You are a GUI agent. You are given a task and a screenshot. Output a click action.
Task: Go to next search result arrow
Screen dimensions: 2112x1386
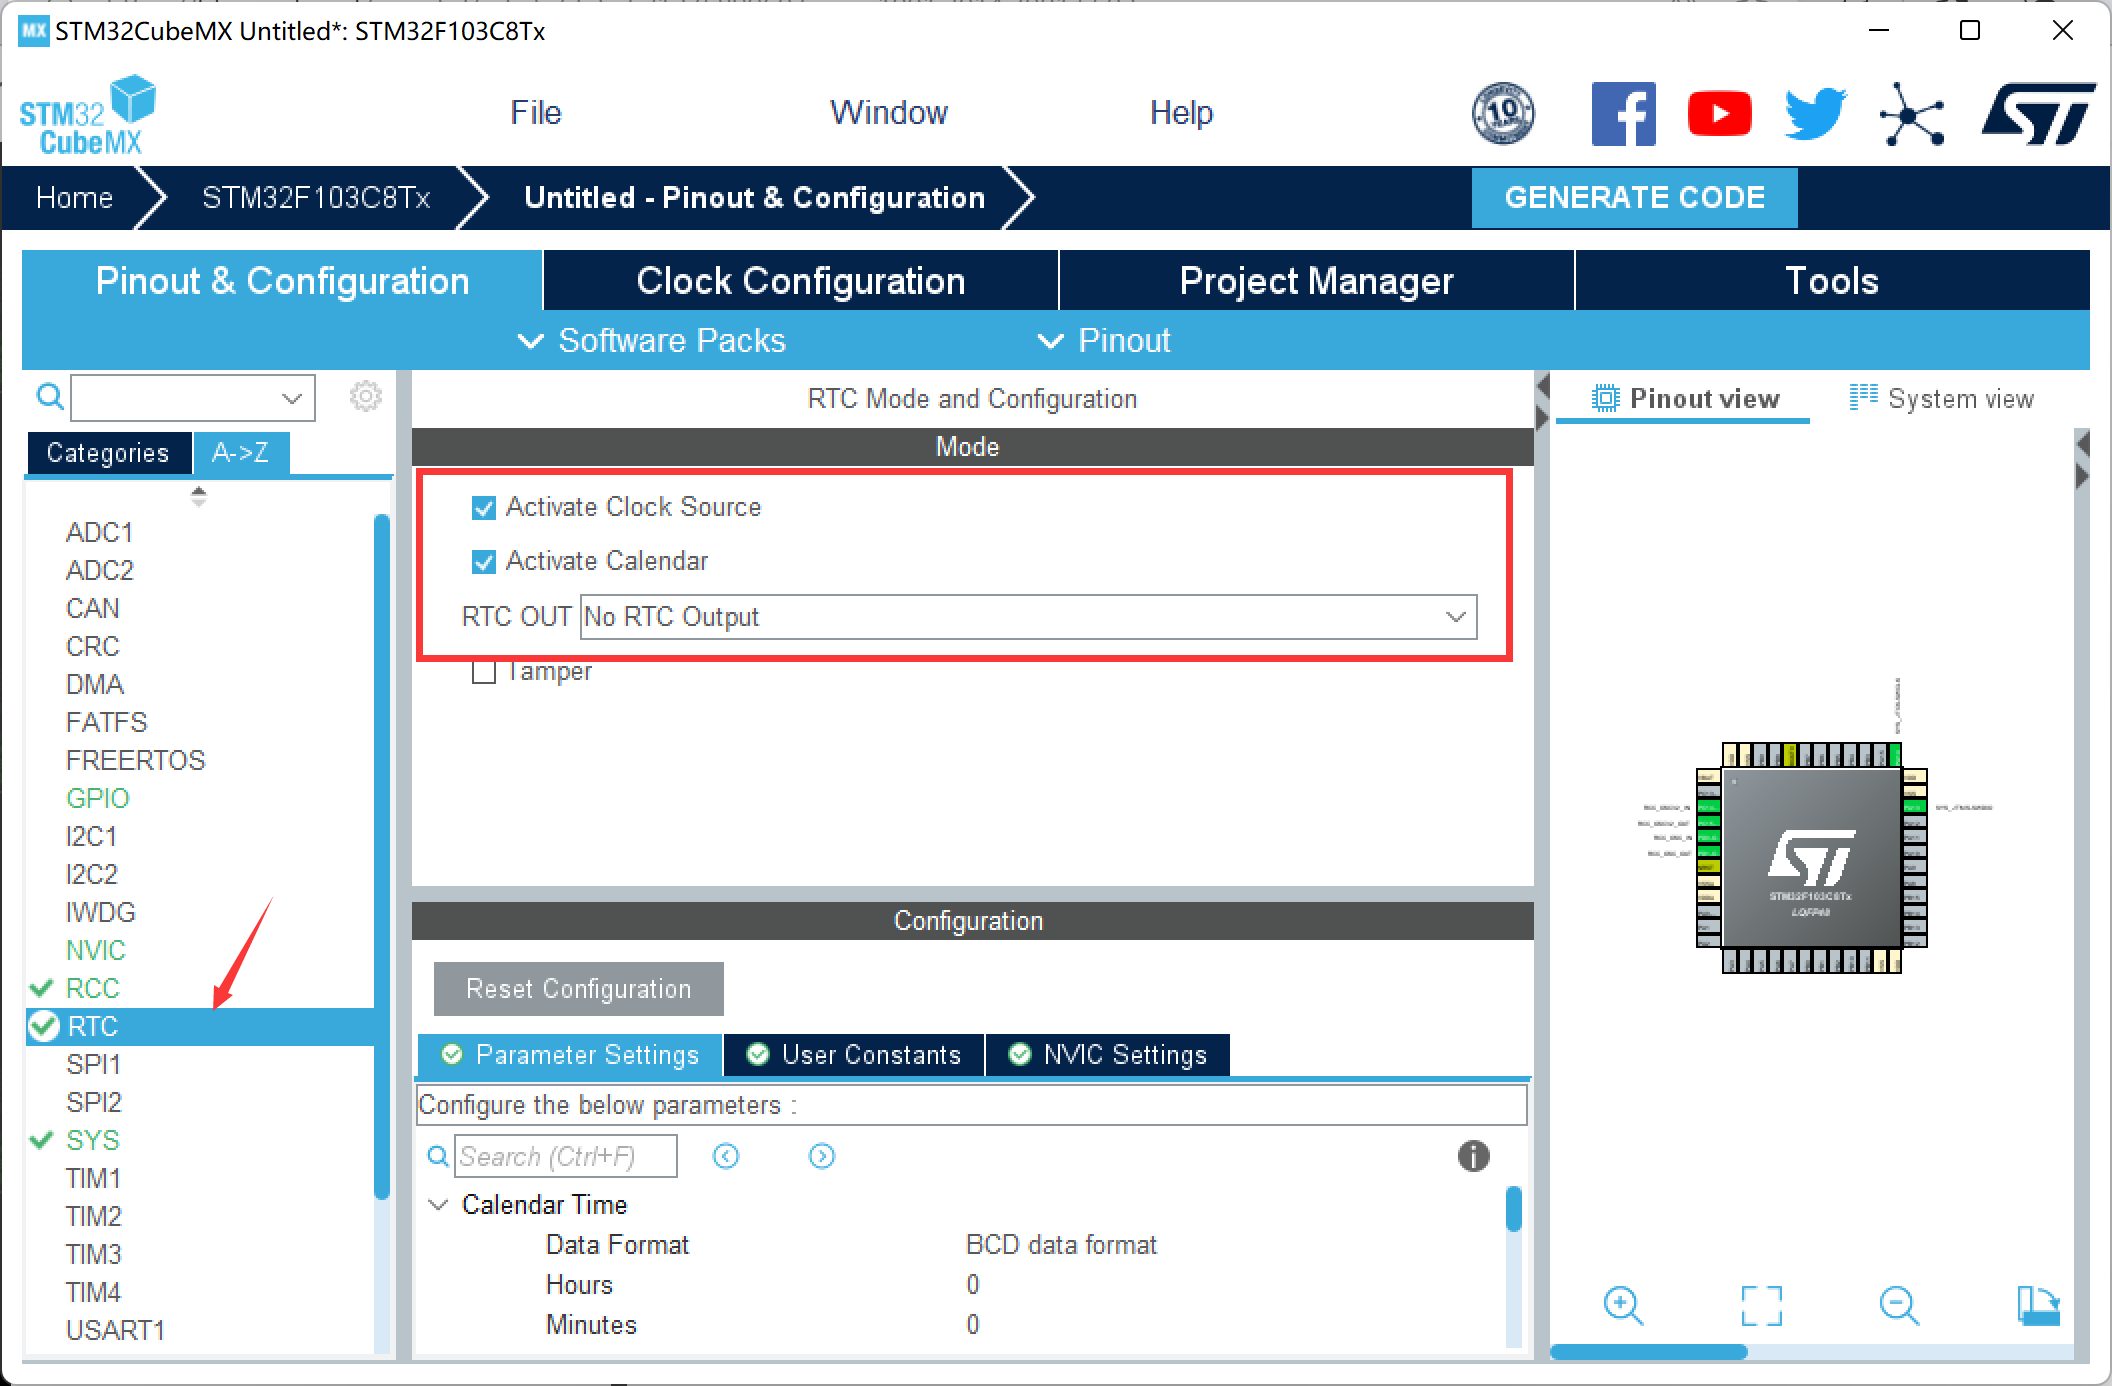click(x=821, y=1156)
